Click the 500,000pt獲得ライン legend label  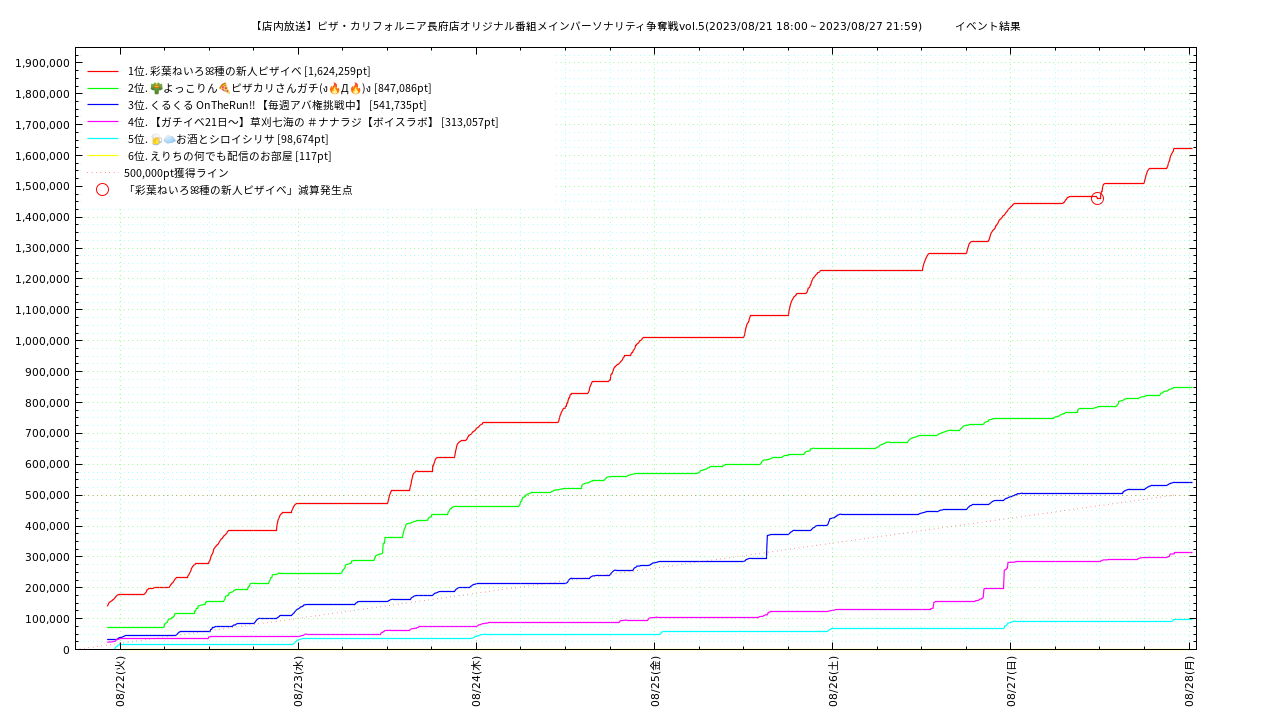point(176,173)
